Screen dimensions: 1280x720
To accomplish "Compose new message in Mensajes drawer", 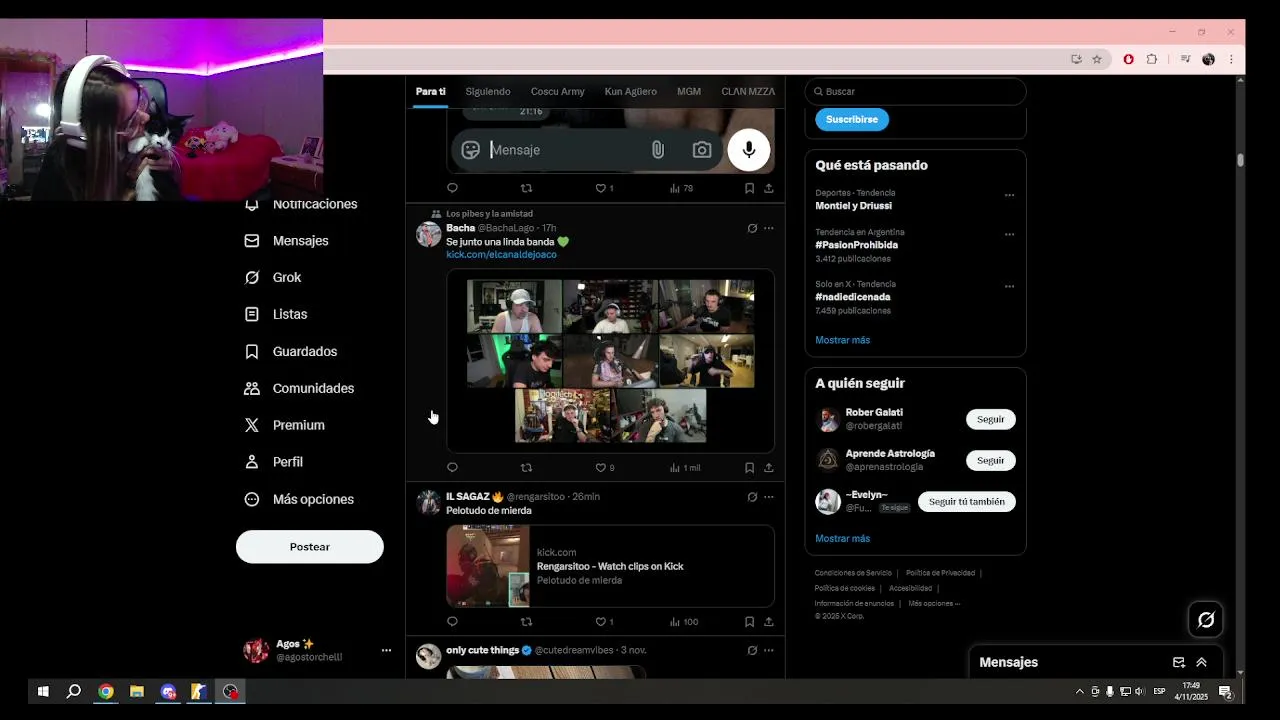I will (1179, 662).
